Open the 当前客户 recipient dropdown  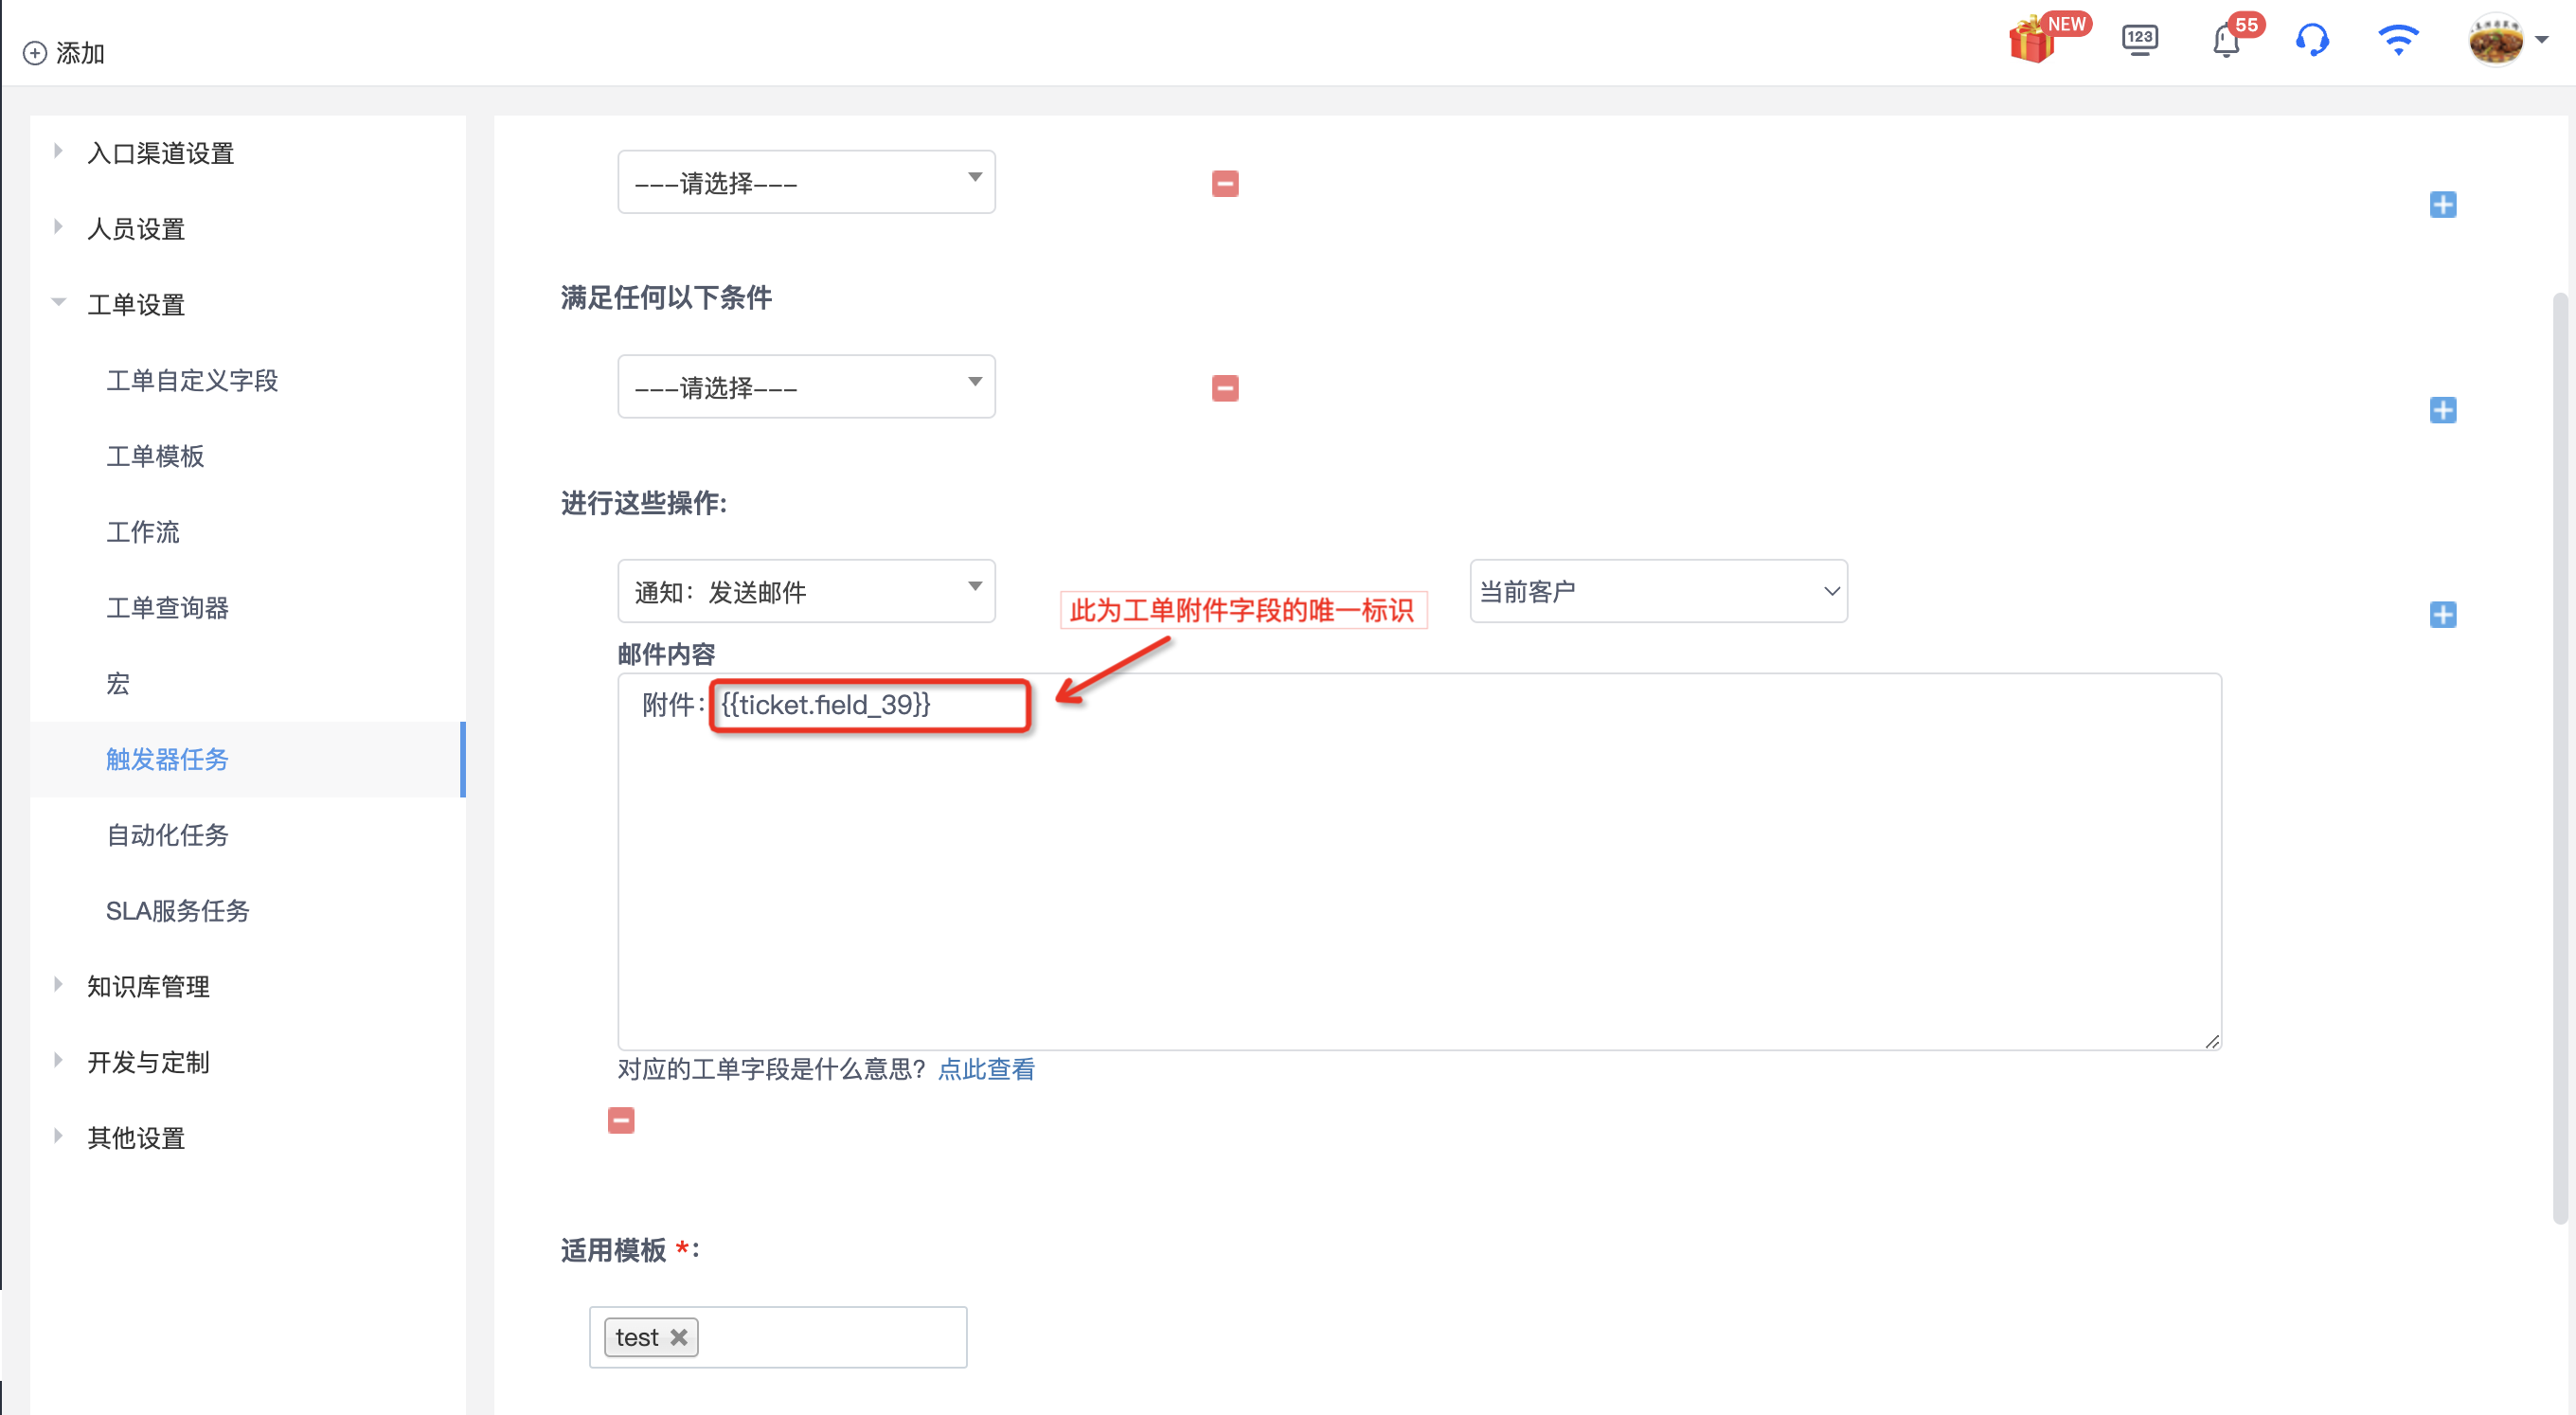(x=1658, y=591)
